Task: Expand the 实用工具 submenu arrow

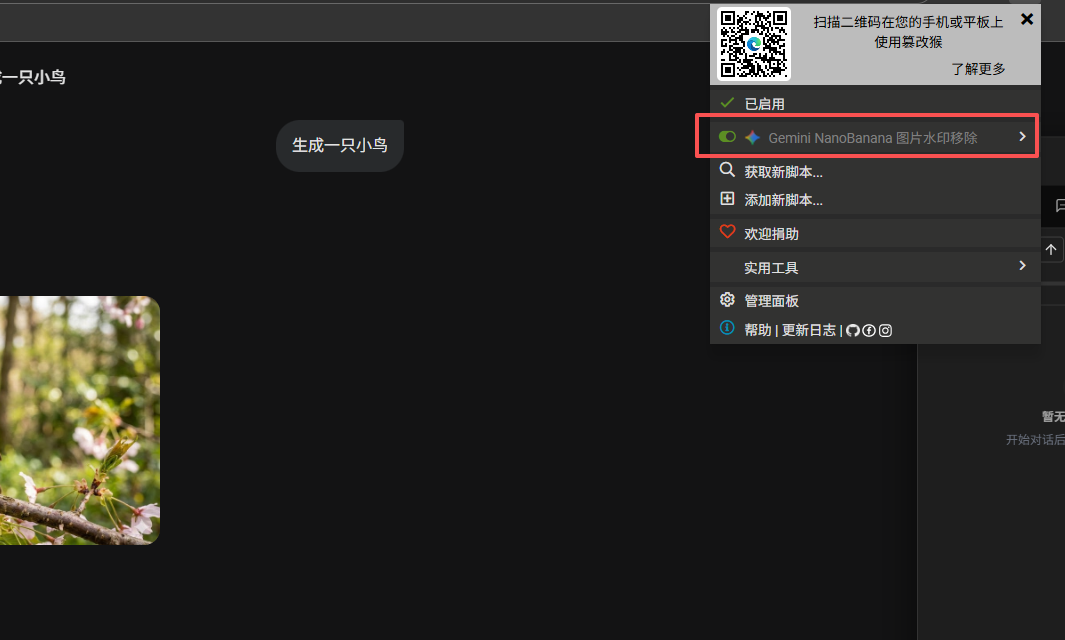Action: [1022, 266]
